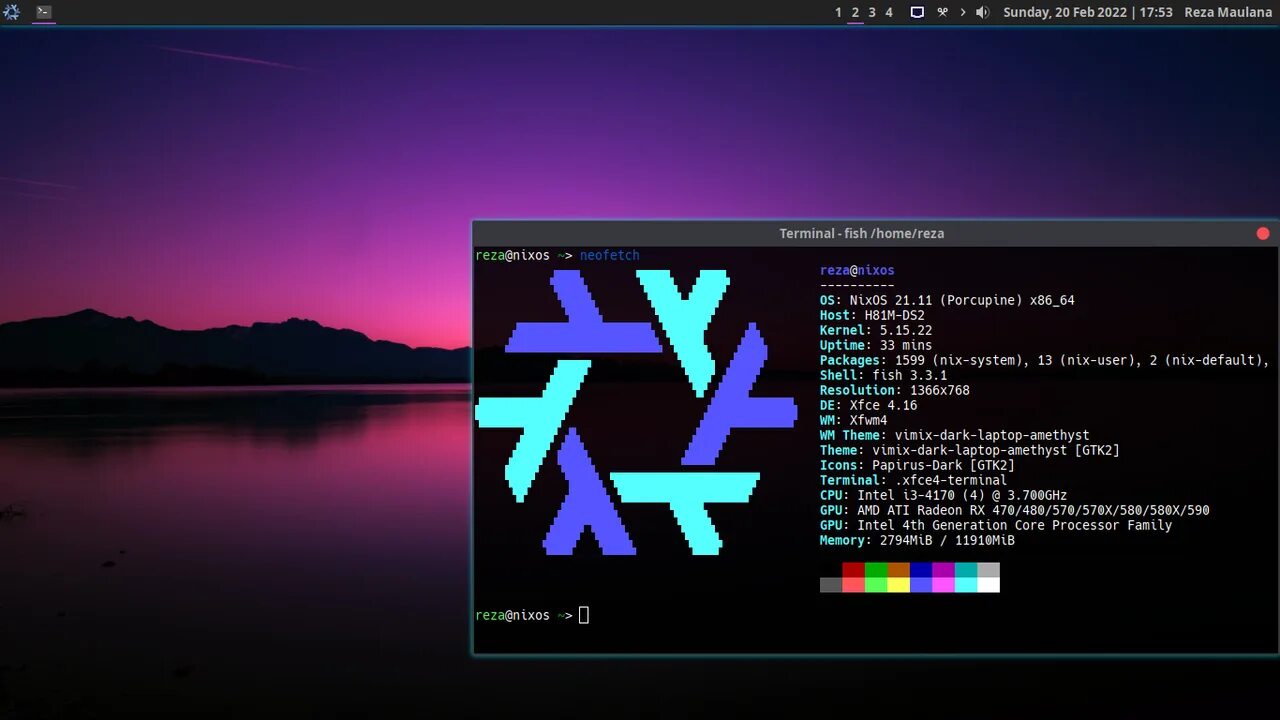The height and width of the screenshot is (720, 1280).
Task: Click the 'CPU: Intel i3-4170' line
Action: click(943, 495)
